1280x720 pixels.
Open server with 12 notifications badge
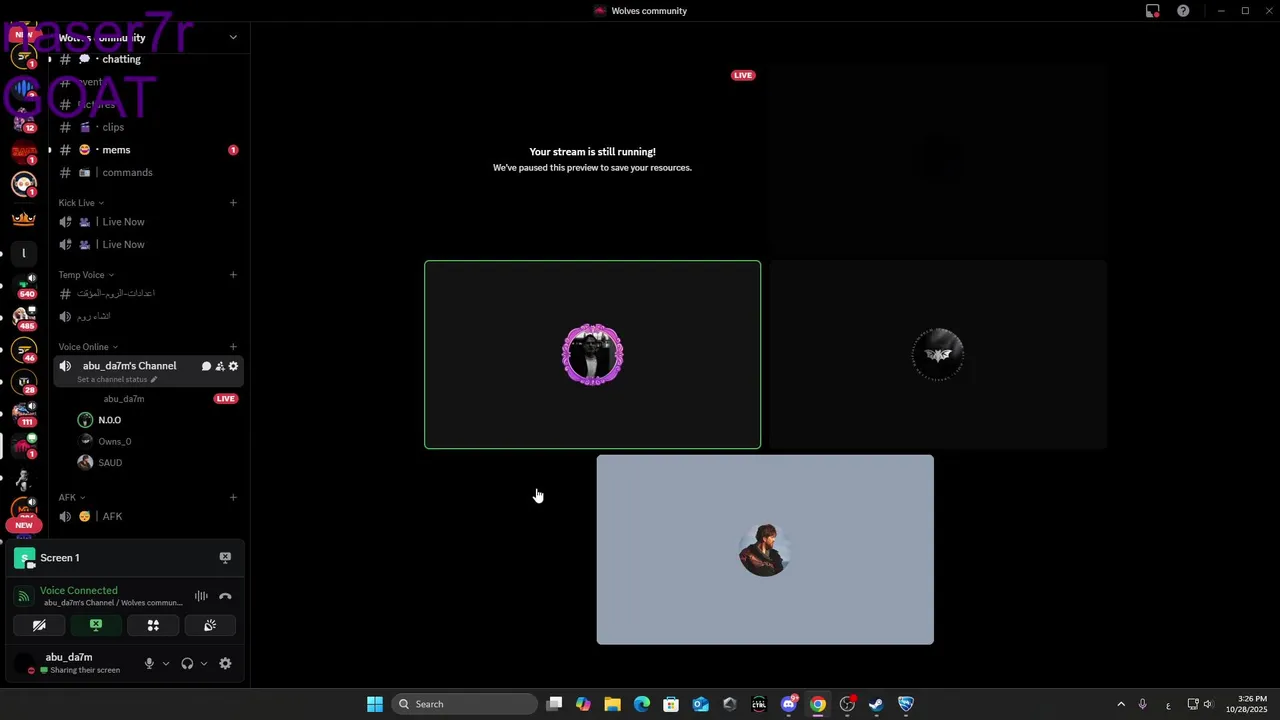pos(24,120)
